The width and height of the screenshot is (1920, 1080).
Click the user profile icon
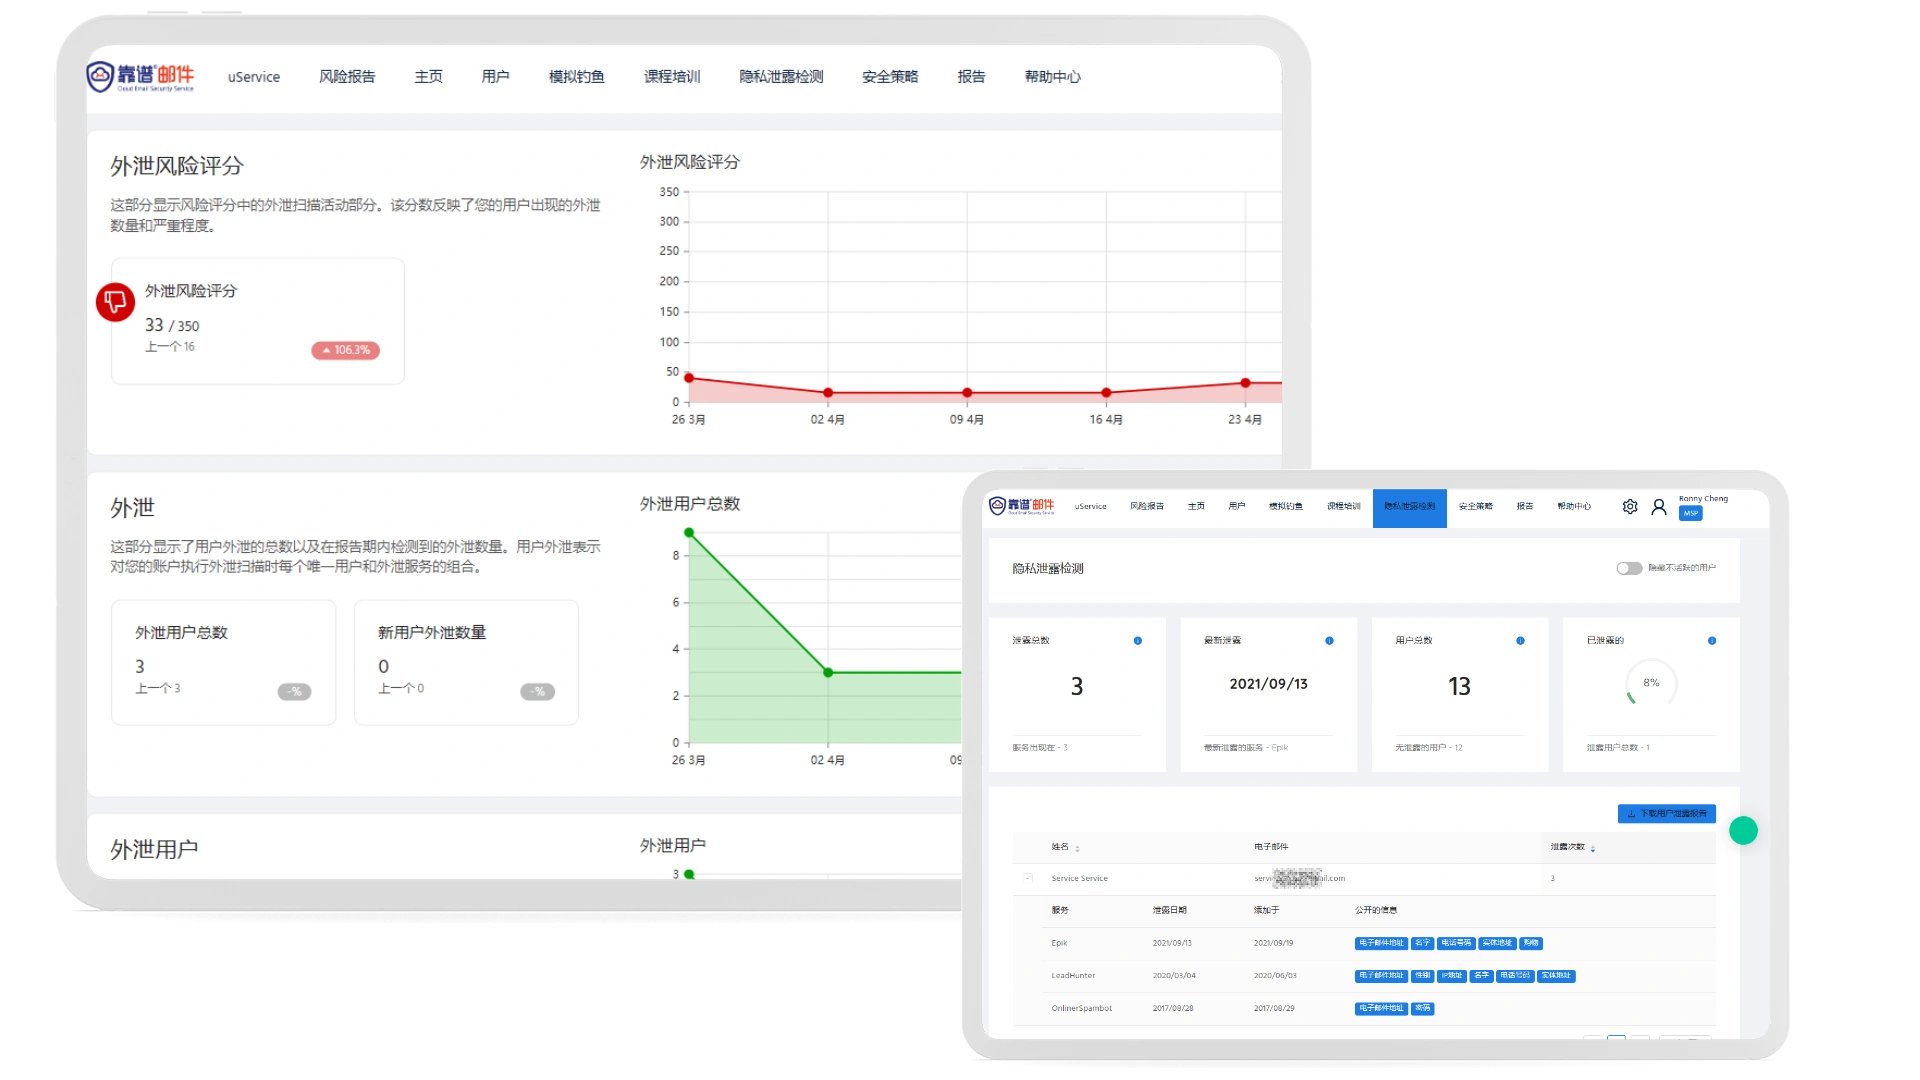[1659, 507]
